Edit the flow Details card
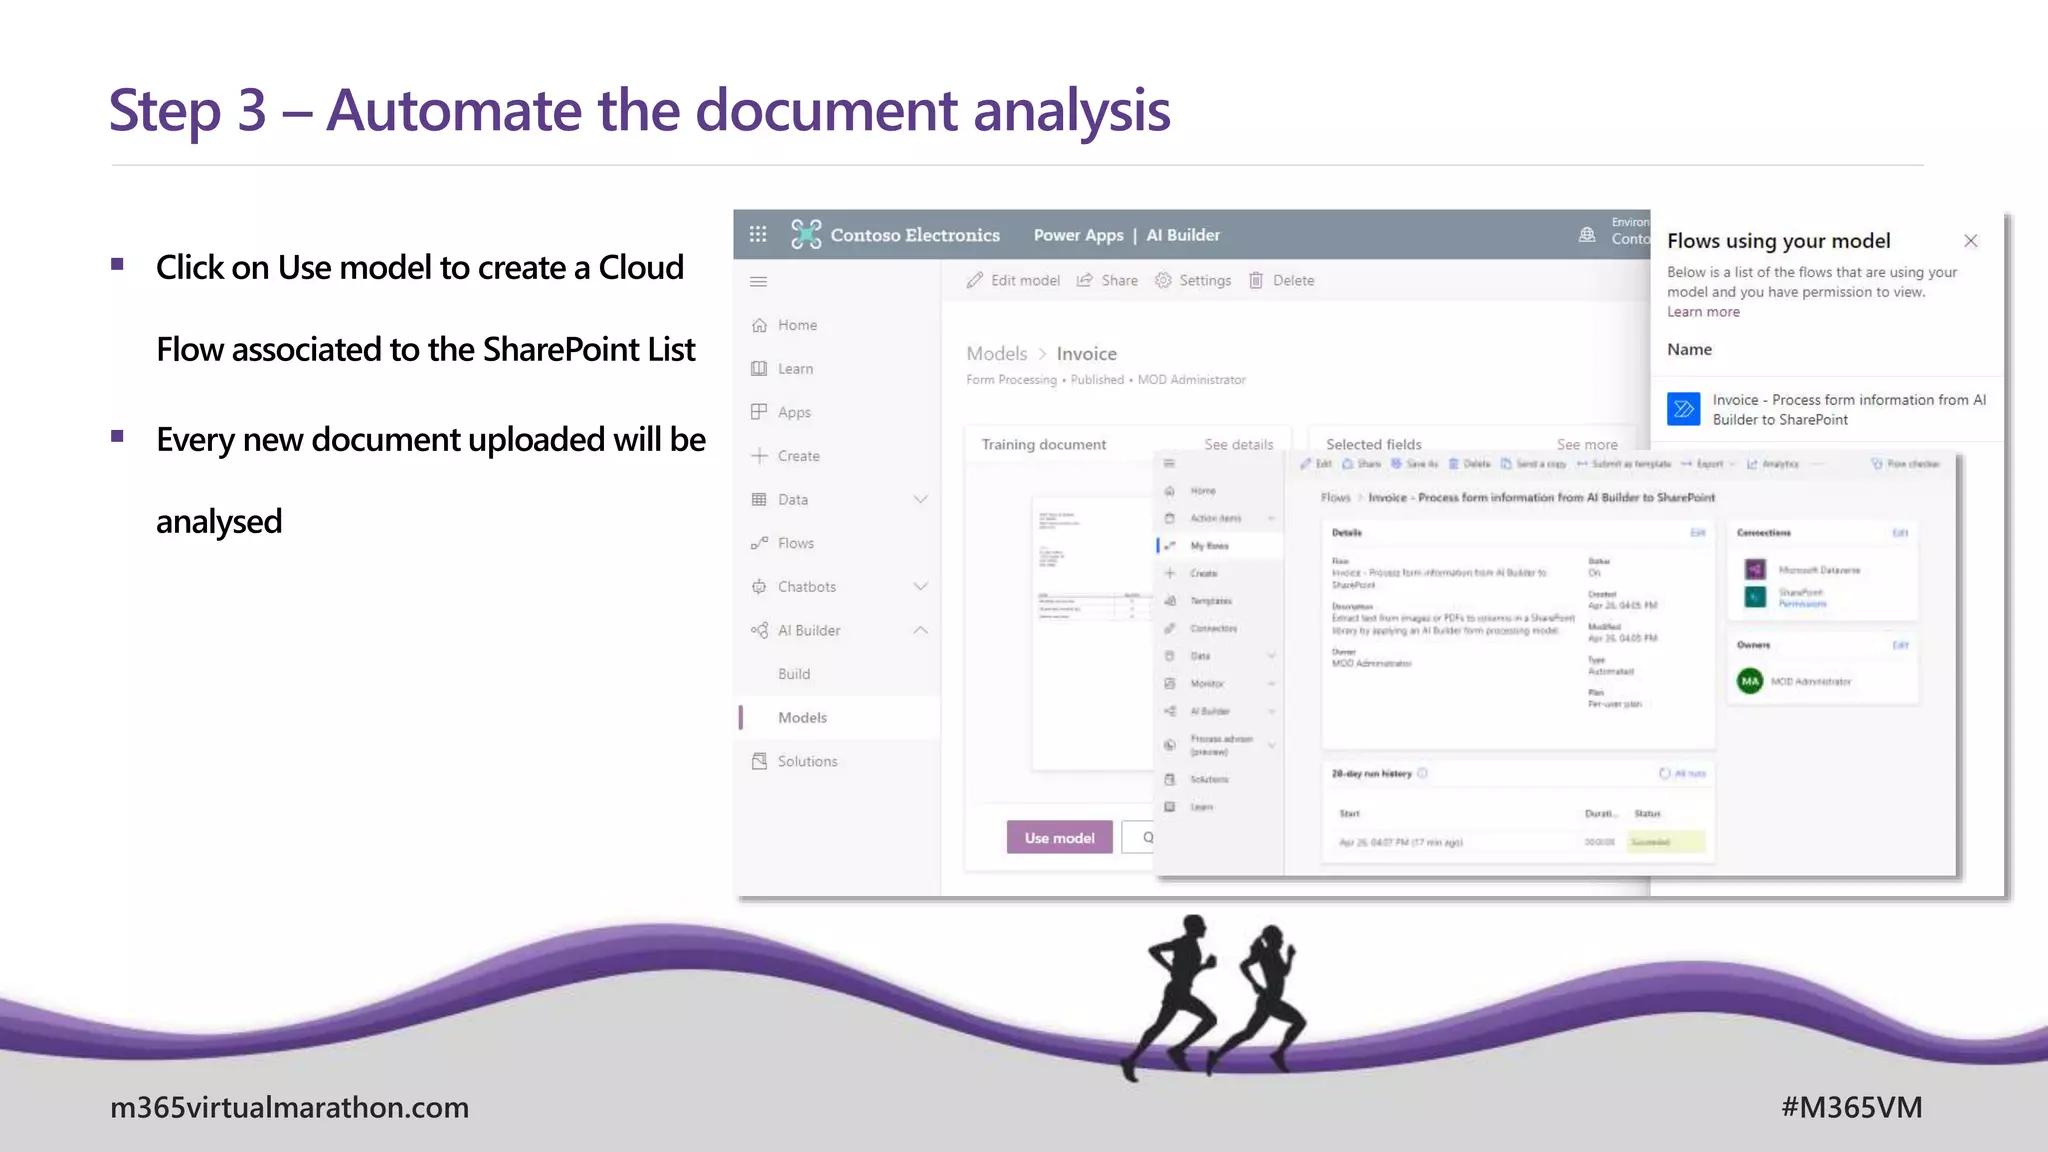2048x1152 pixels. point(1697,532)
